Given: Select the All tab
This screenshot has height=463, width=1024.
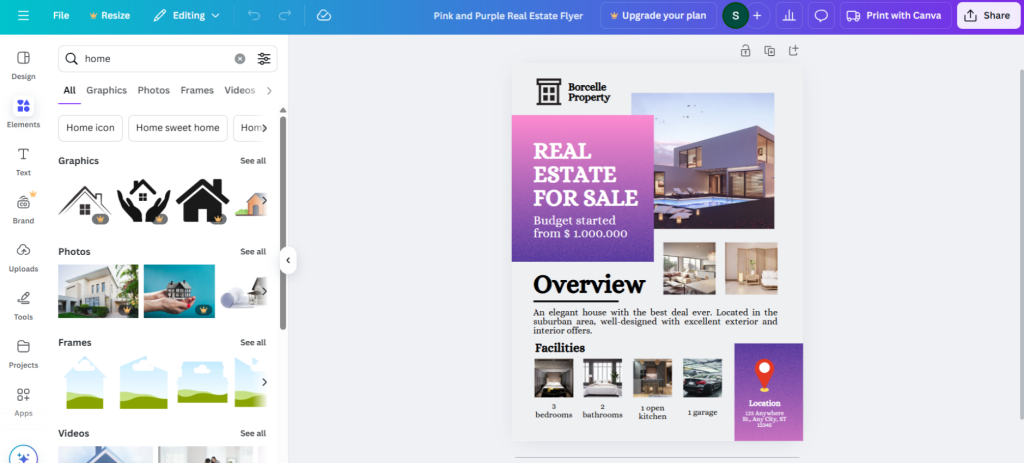Looking at the screenshot, I should [x=69, y=90].
